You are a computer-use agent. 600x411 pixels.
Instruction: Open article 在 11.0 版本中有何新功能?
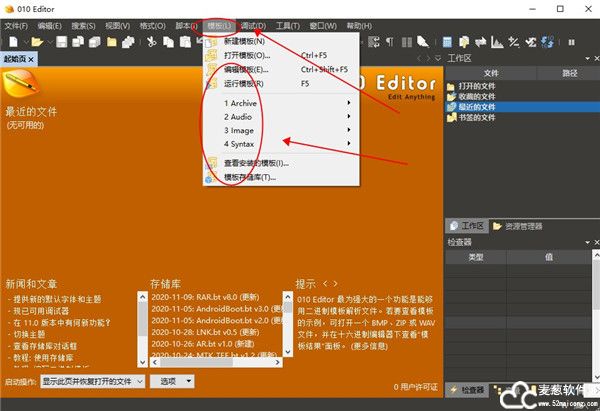tap(62, 323)
